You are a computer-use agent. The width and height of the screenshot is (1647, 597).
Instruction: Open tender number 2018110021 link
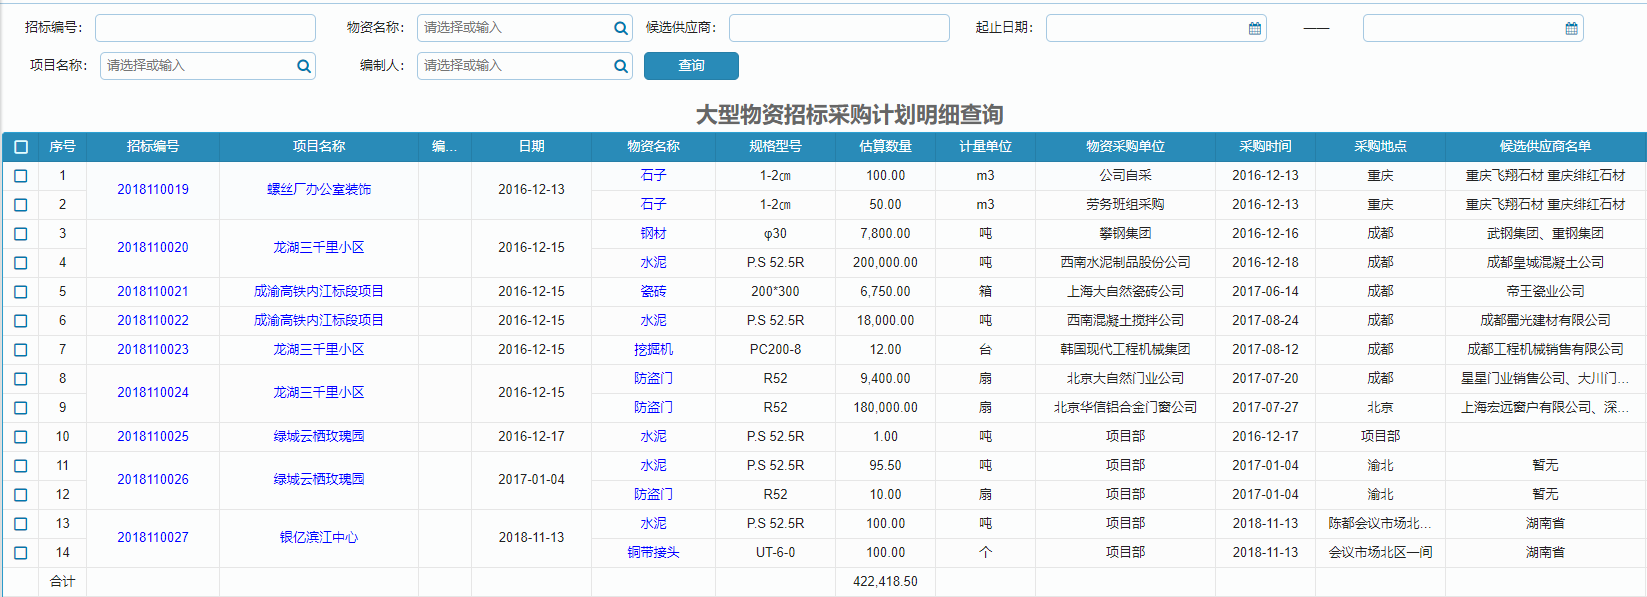click(x=153, y=292)
